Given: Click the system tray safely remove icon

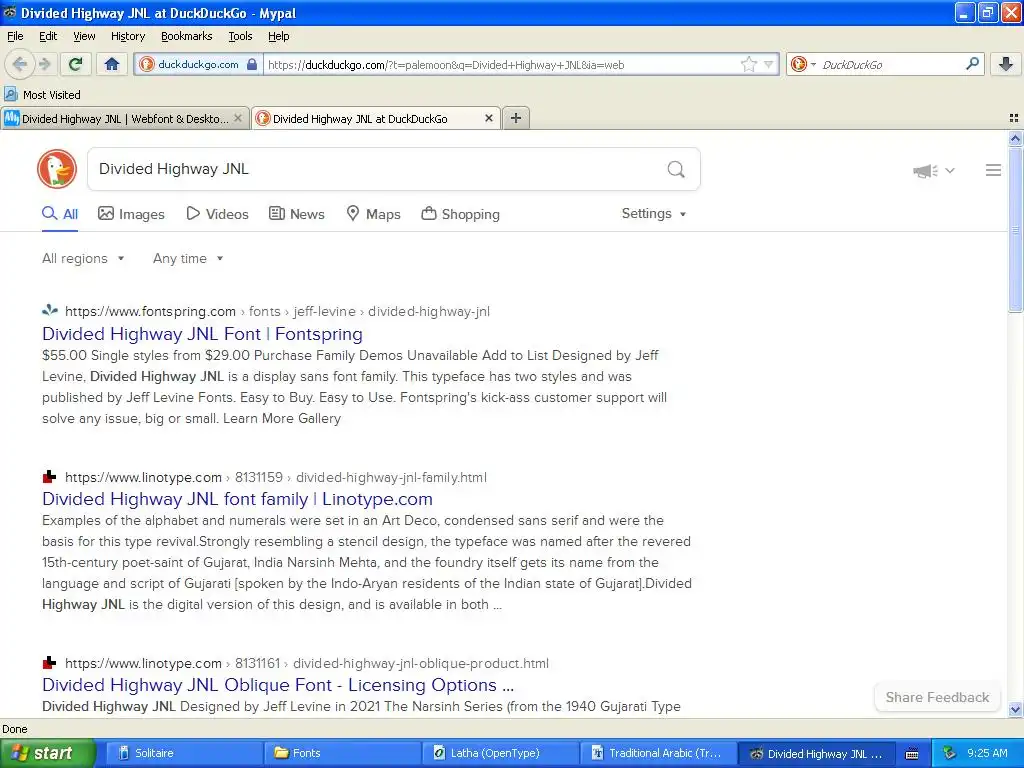Looking at the screenshot, I should tap(949, 753).
